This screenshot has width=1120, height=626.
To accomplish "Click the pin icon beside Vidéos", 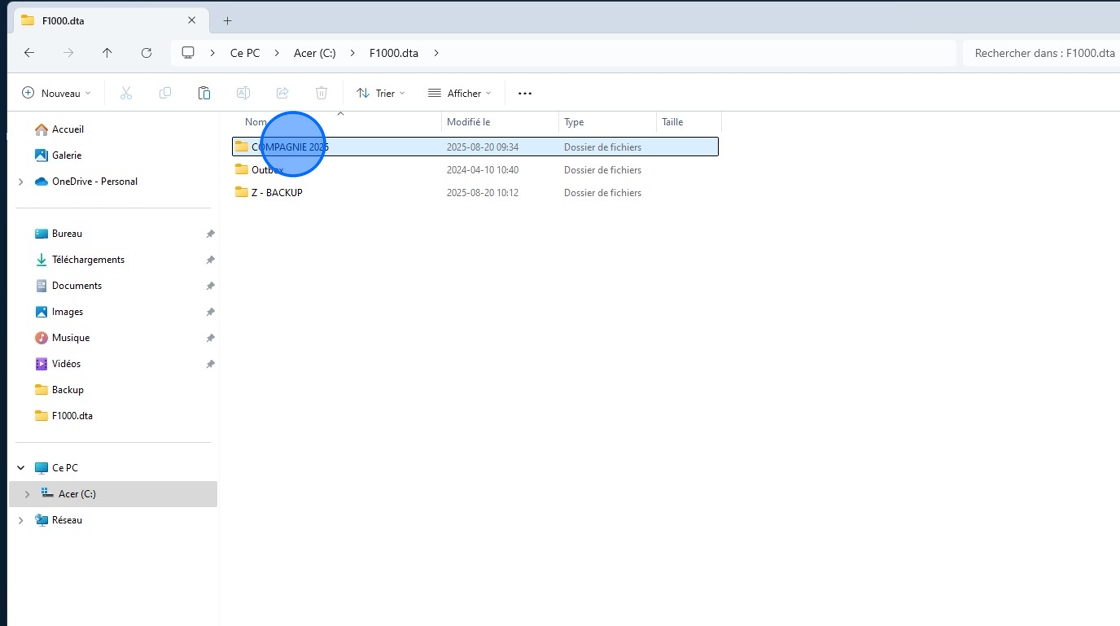I will tap(210, 364).
